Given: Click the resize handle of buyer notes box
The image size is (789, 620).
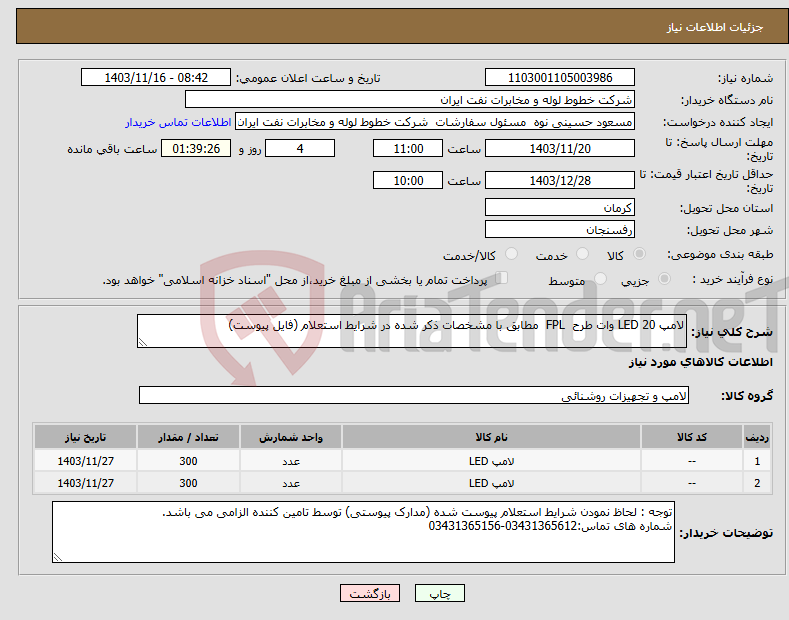Looking at the screenshot, I should pyautogui.click(x=58, y=557).
